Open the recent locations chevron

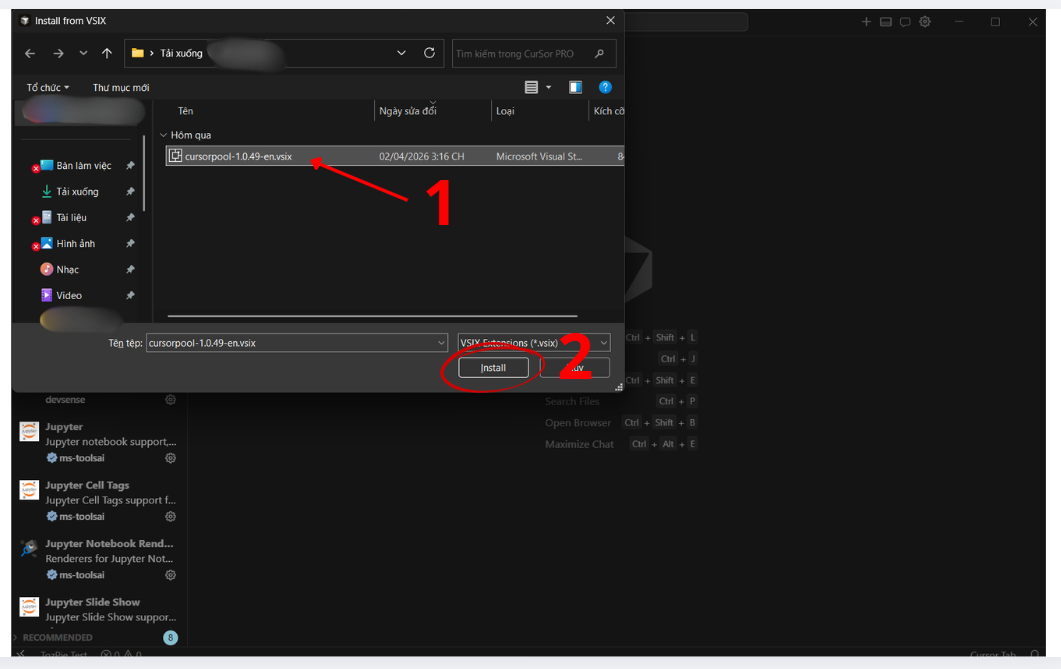83,53
